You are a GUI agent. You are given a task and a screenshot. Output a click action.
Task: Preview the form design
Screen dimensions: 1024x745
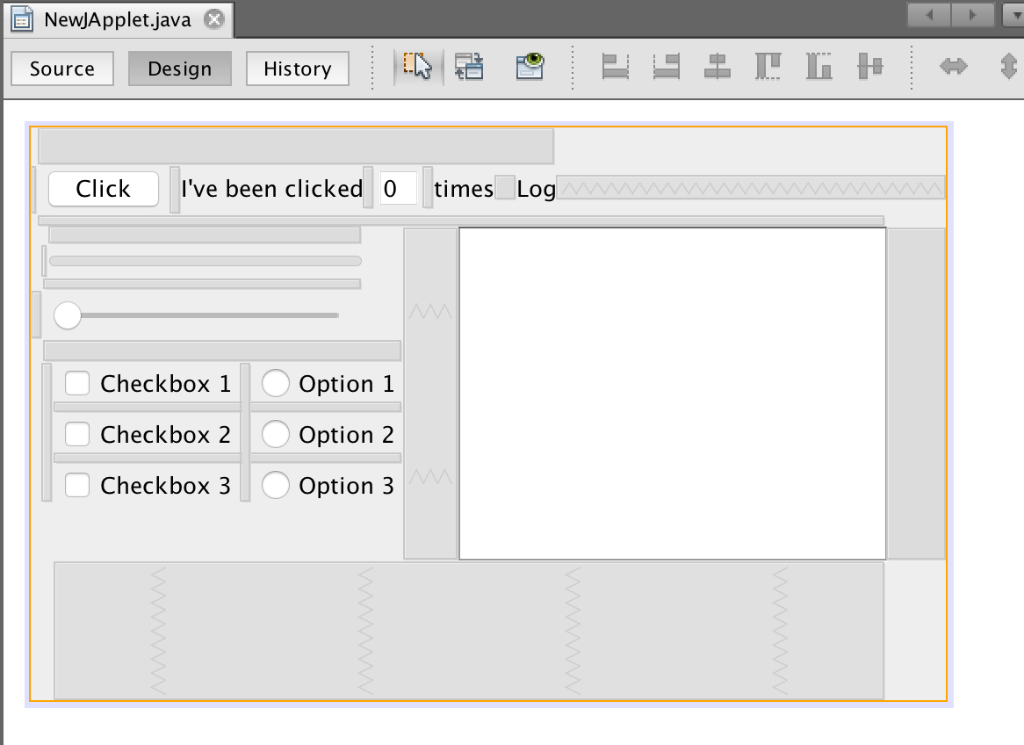click(529, 66)
